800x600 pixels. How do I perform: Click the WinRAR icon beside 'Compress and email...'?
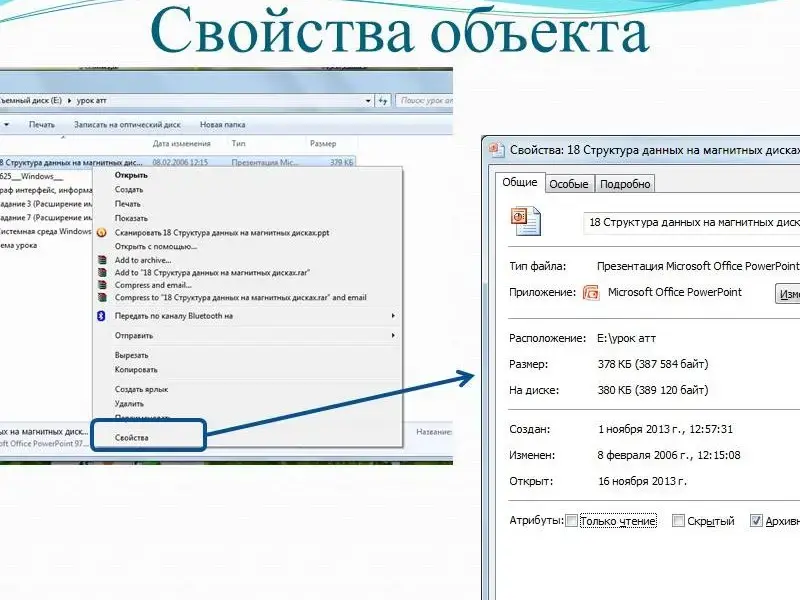click(101, 285)
